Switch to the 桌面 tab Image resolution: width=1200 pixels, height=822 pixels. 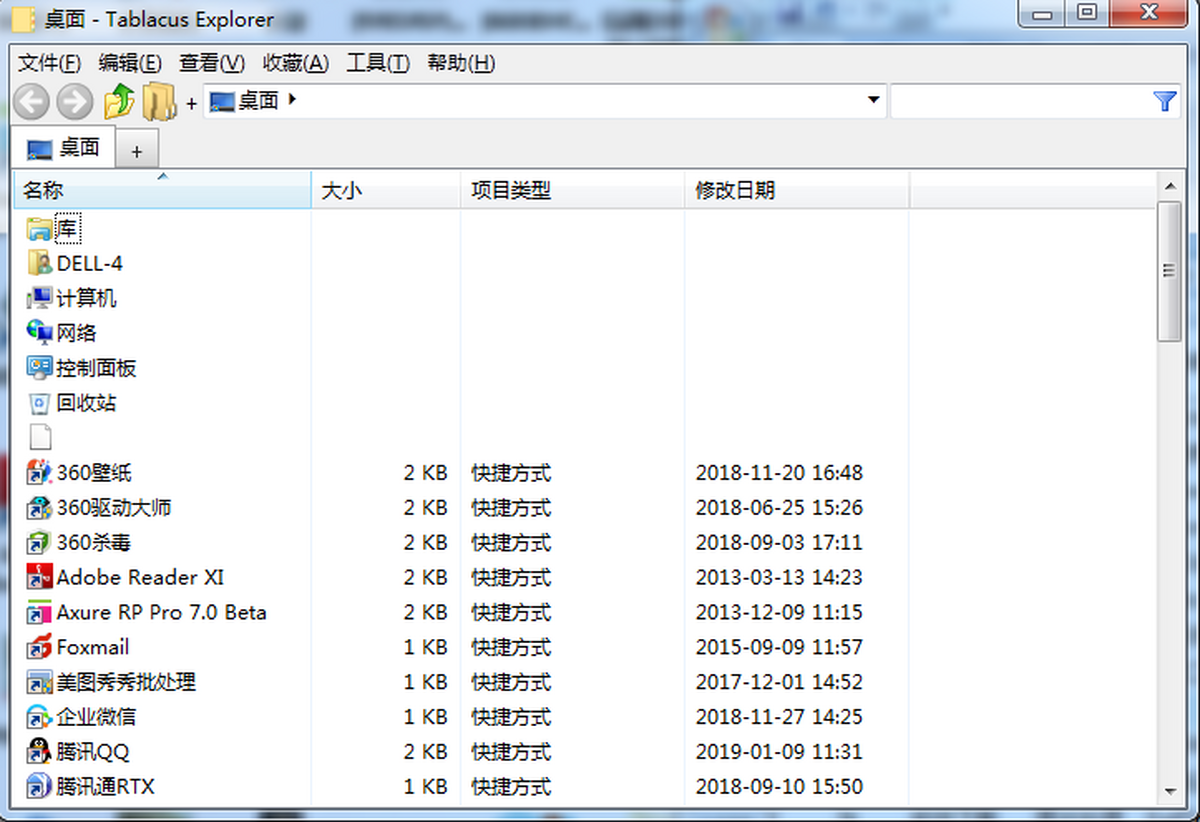(64, 148)
